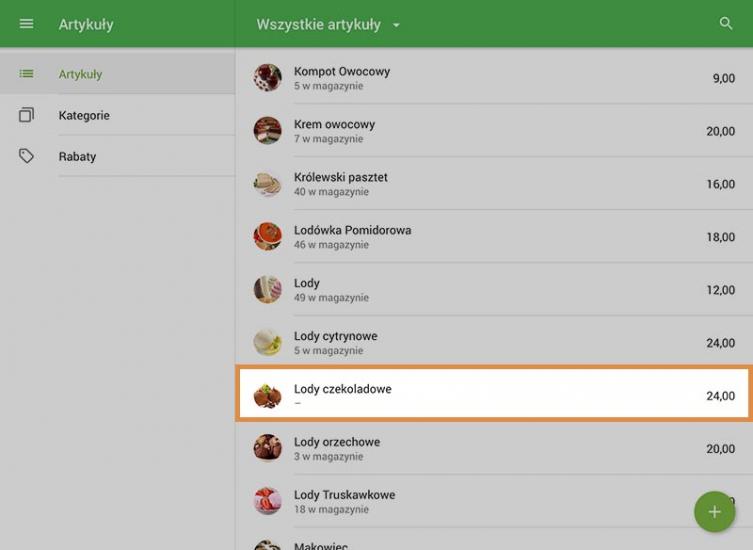This screenshot has height=550, width=753.
Task: Open Krem owocowy thumbnail
Action: (267, 130)
